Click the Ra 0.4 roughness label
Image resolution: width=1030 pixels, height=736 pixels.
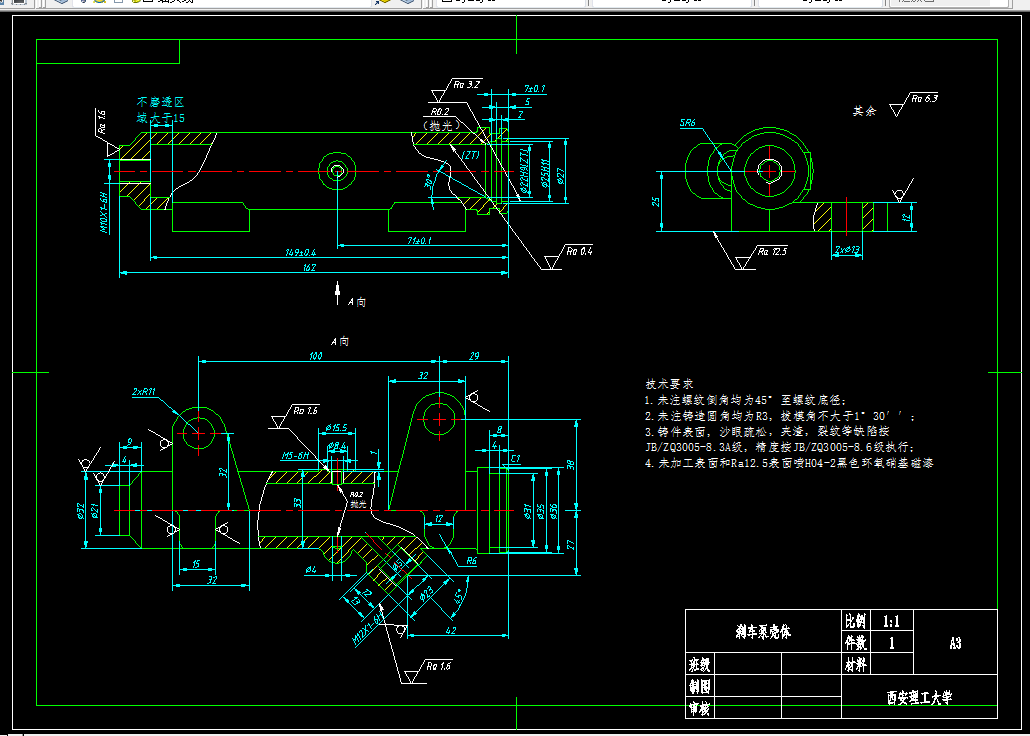point(579,251)
